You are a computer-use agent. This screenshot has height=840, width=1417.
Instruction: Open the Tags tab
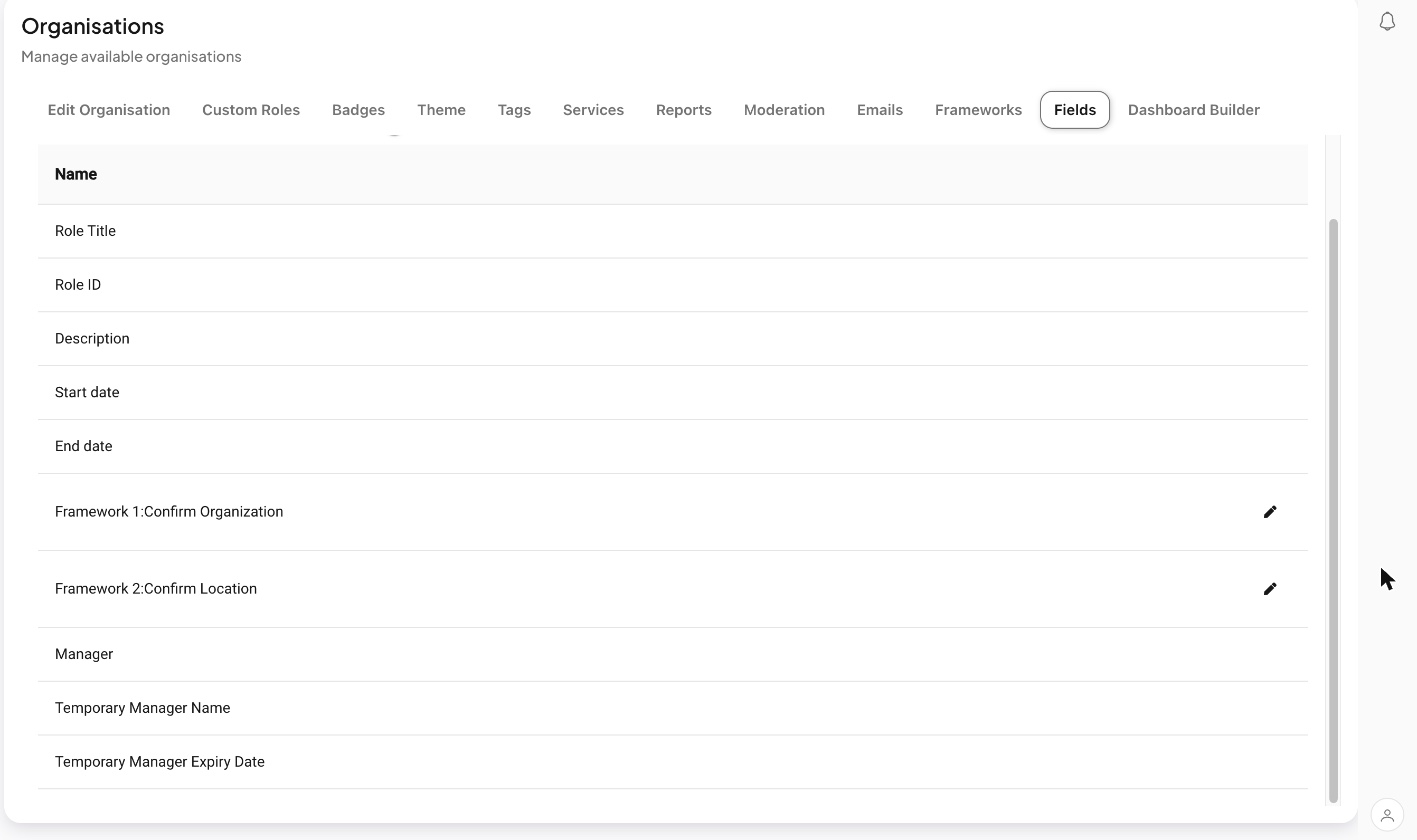click(514, 110)
